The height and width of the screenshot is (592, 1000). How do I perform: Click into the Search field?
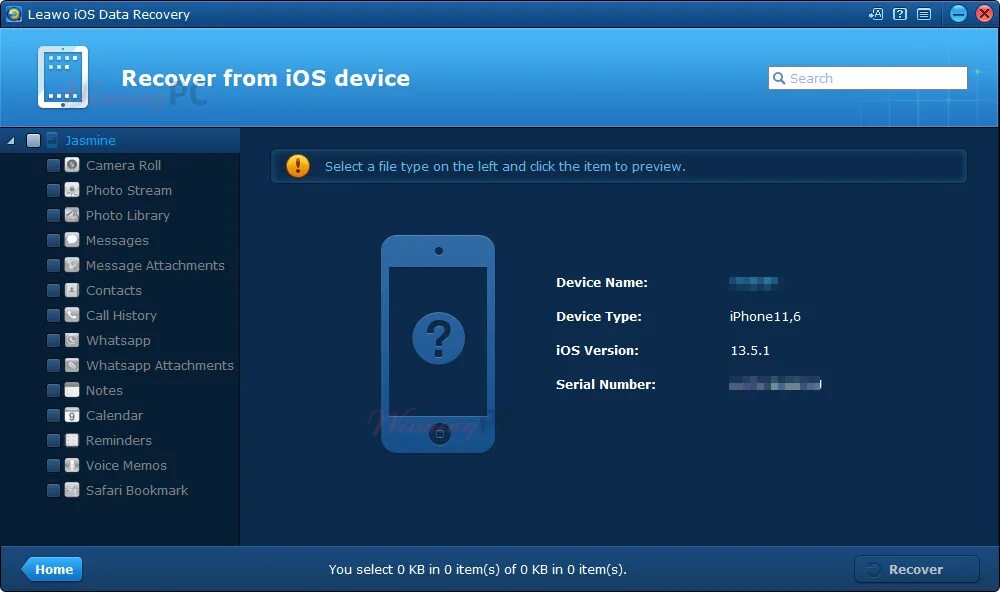coord(867,78)
